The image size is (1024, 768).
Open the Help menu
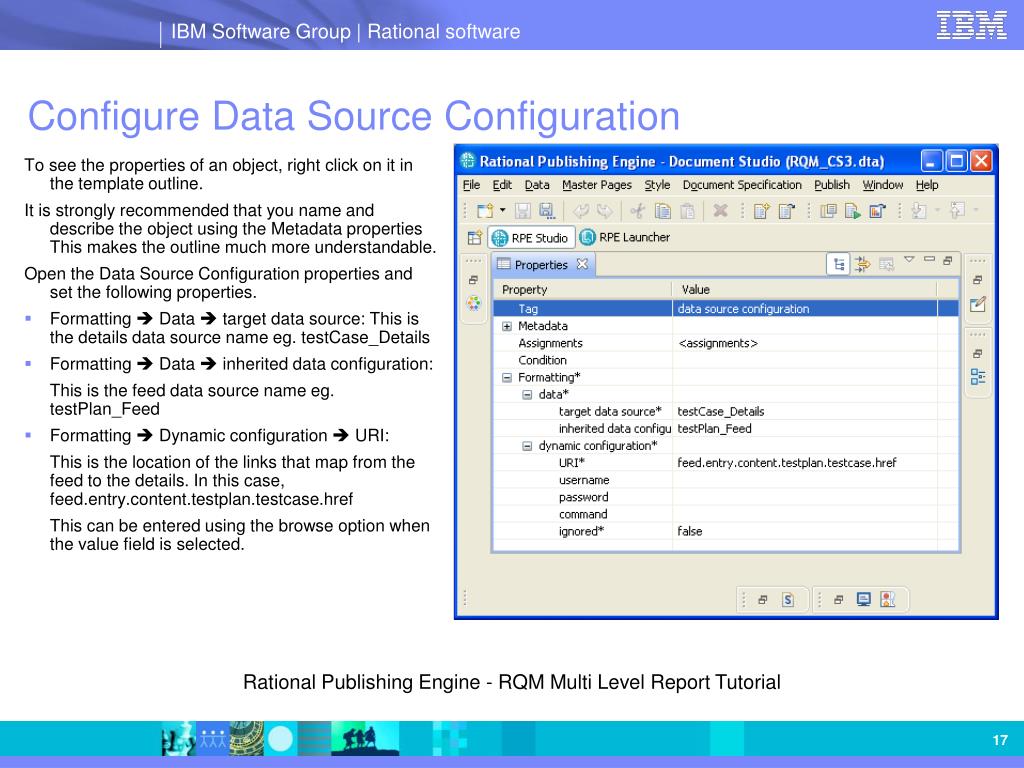pyautogui.click(x=927, y=185)
